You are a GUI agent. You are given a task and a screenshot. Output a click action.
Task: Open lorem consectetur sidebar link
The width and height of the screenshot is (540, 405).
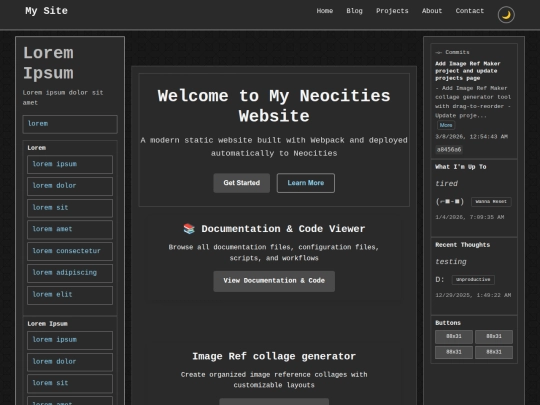70,251
